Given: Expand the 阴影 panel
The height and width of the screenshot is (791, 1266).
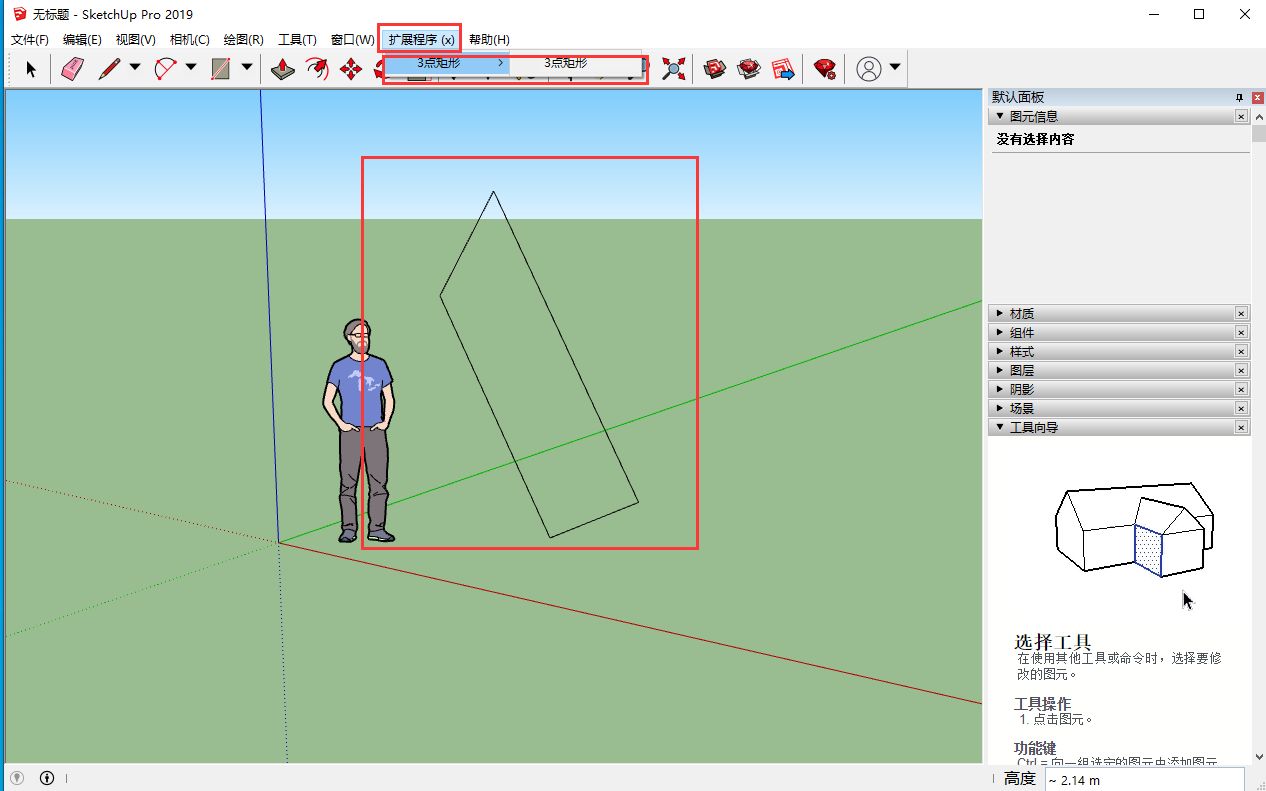Looking at the screenshot, I should [1000, 390].
